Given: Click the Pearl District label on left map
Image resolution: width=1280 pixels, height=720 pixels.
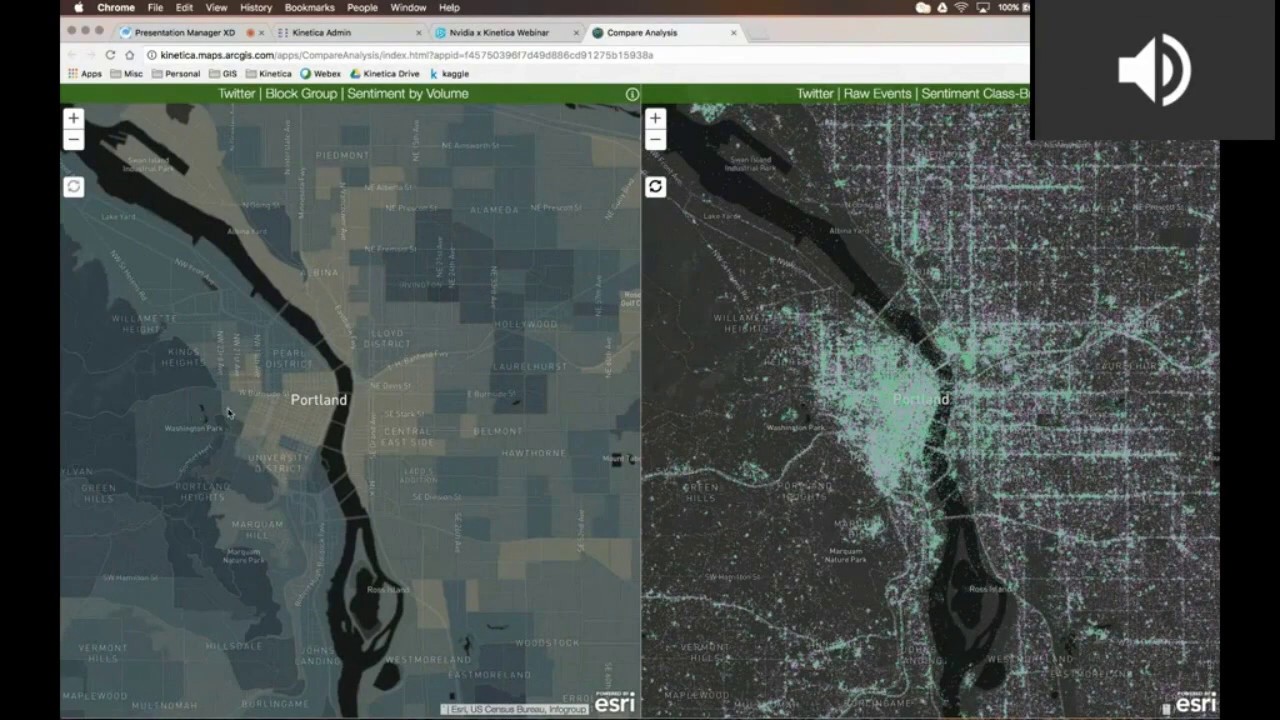Looking at the screenshot, I should pos(289,359).
